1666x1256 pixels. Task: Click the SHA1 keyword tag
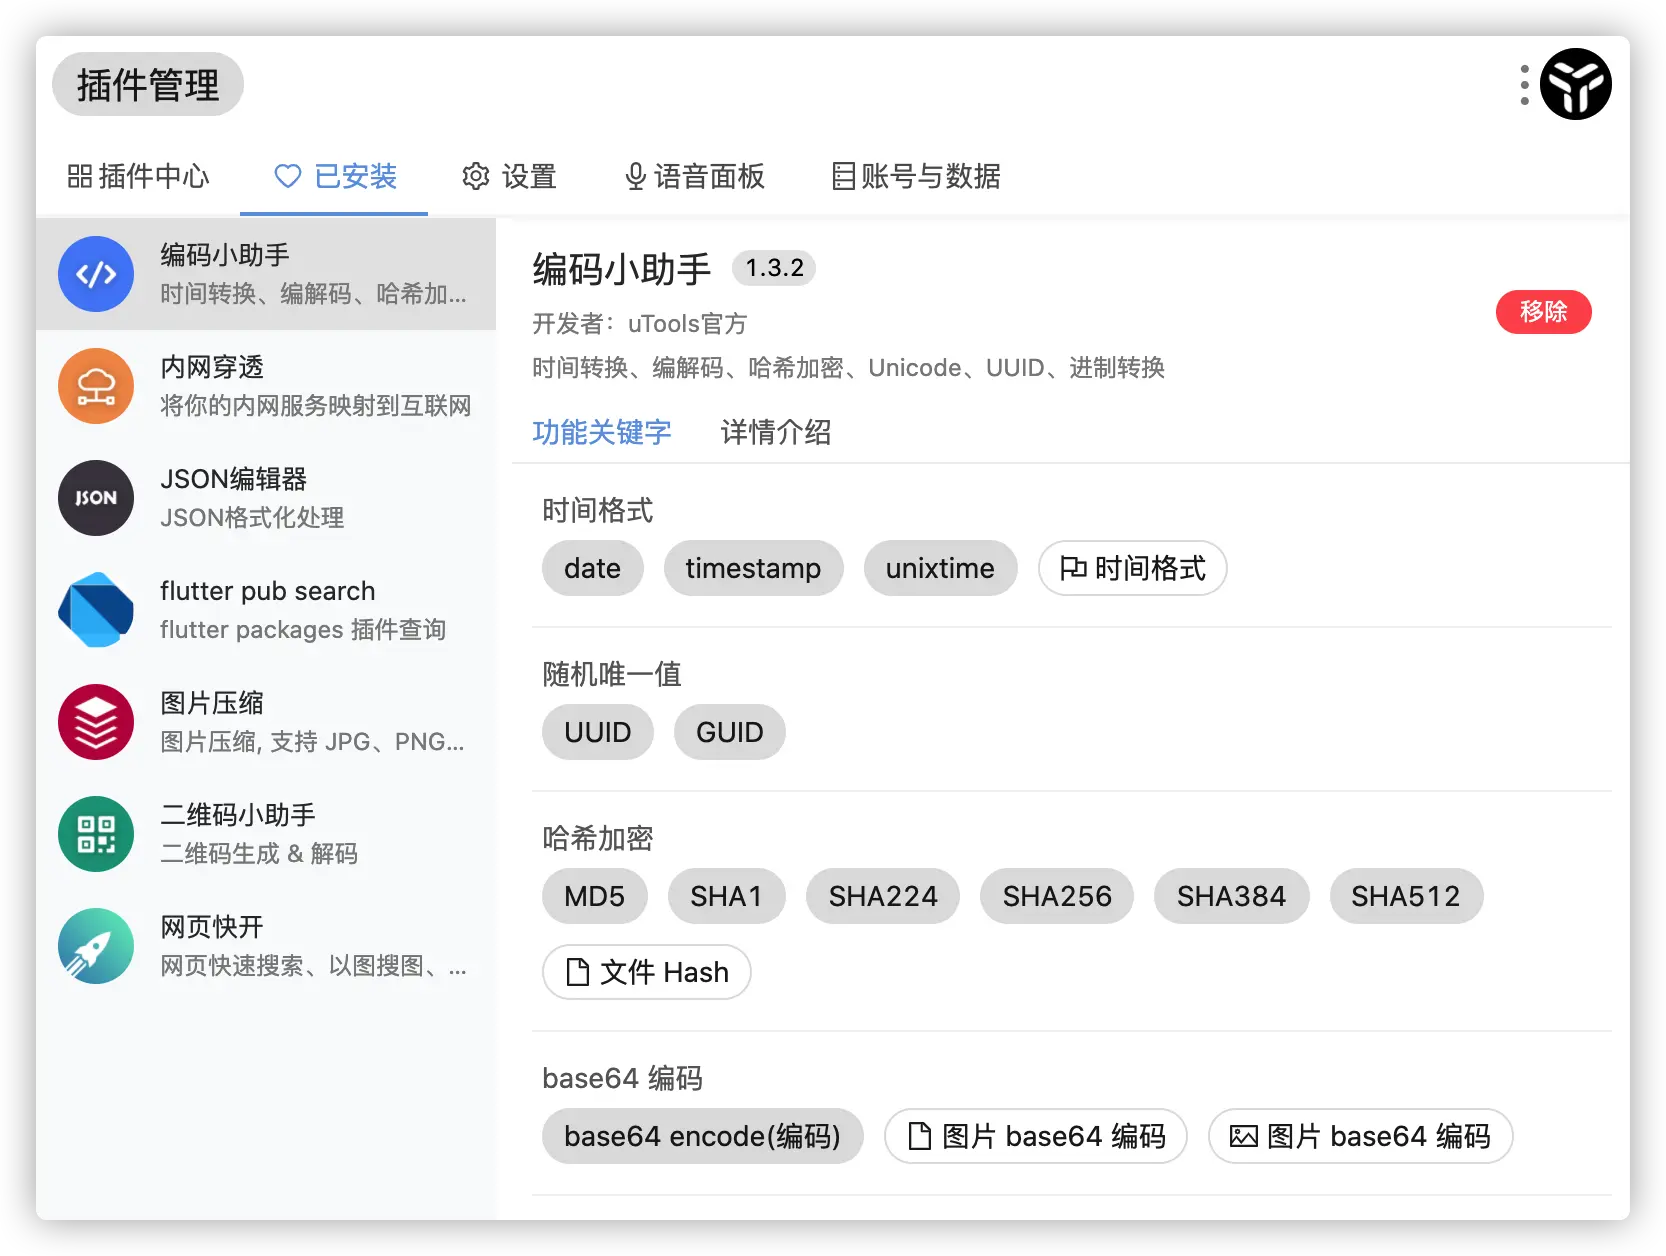(x=726, y=896)
